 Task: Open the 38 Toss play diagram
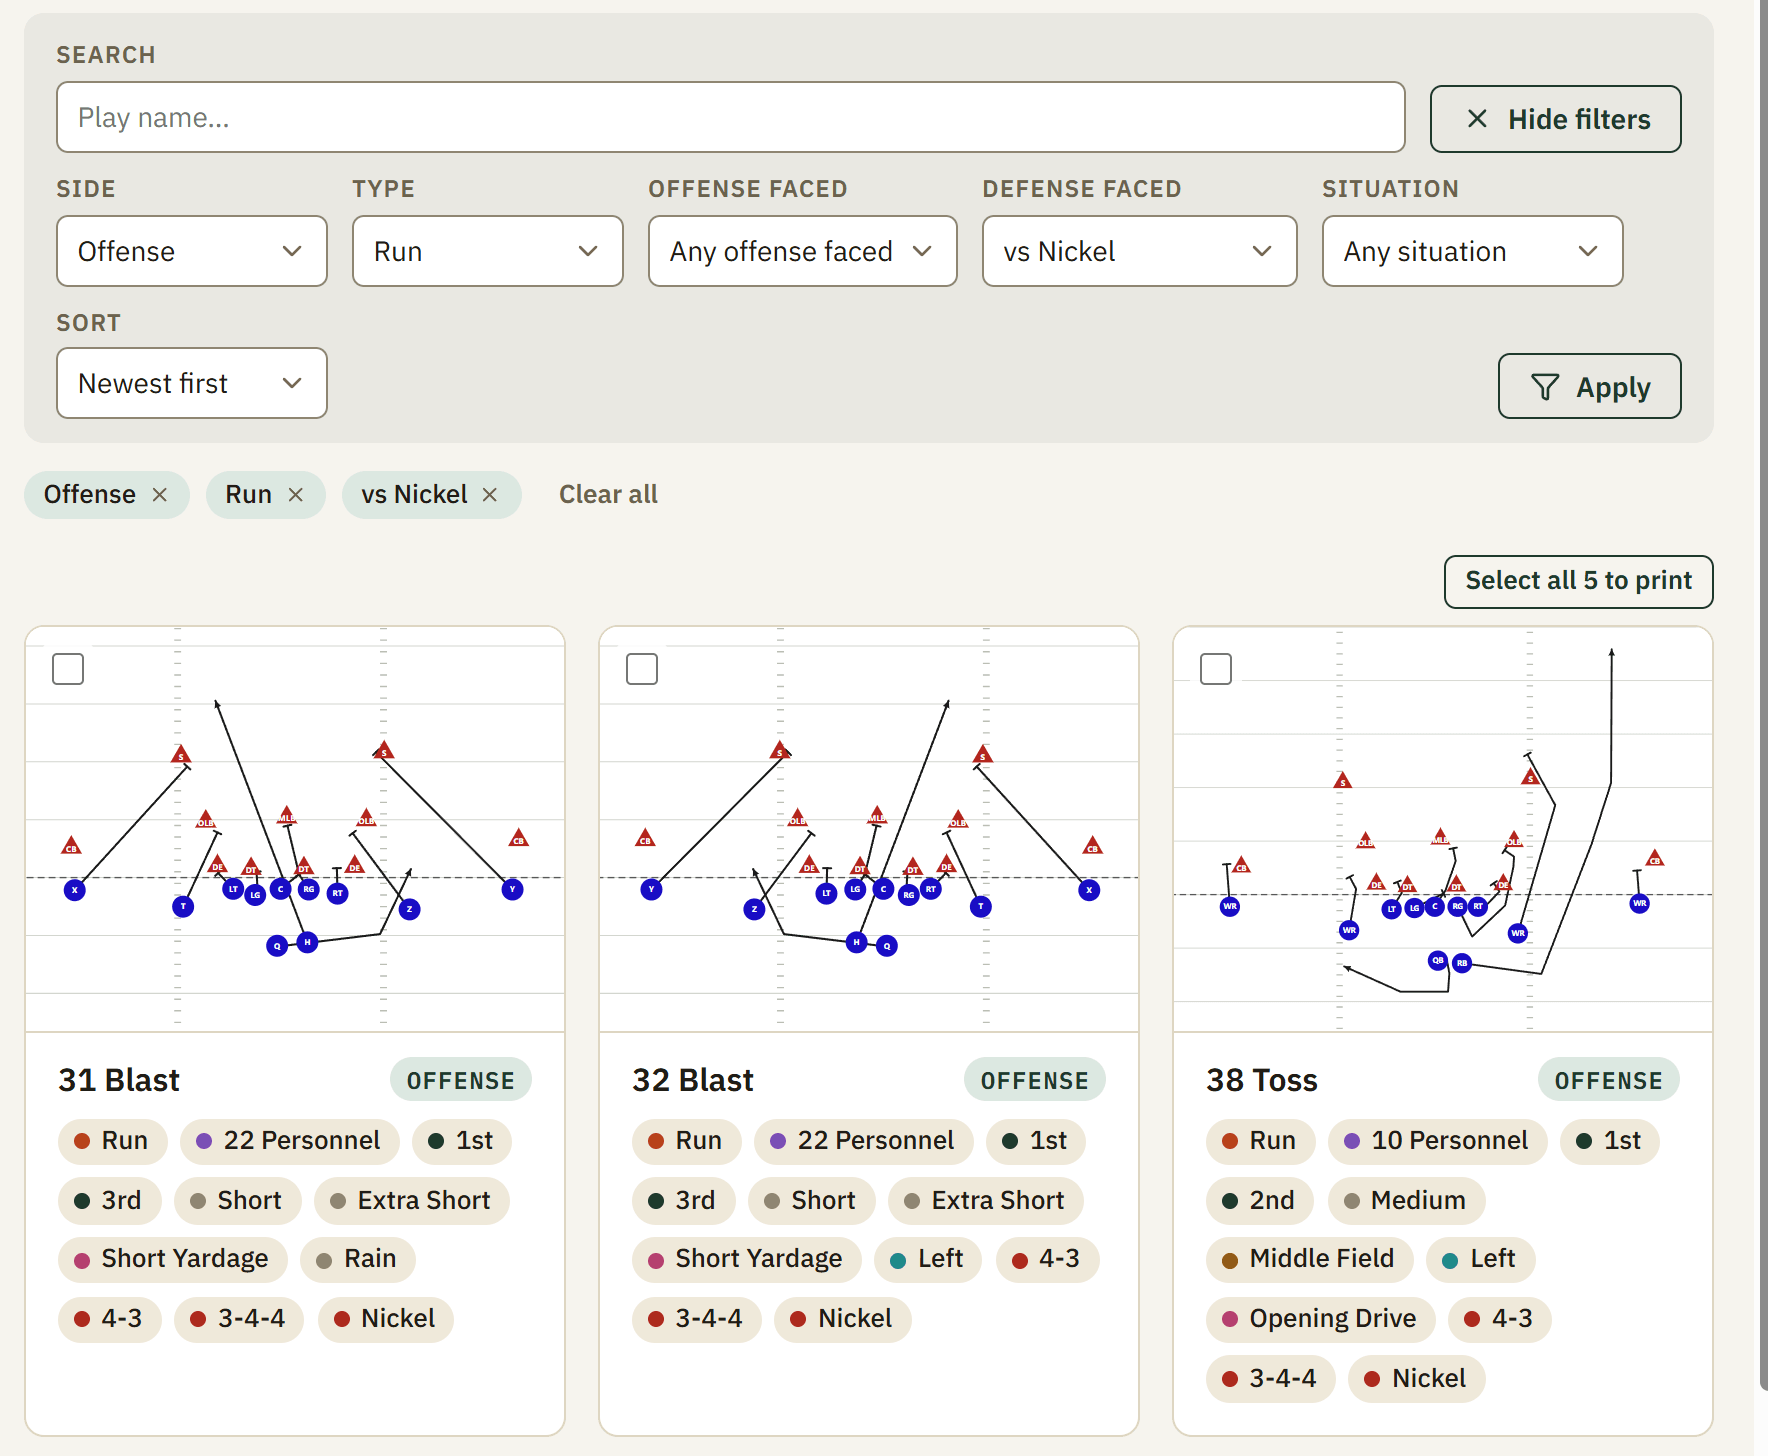point(1443,829)
